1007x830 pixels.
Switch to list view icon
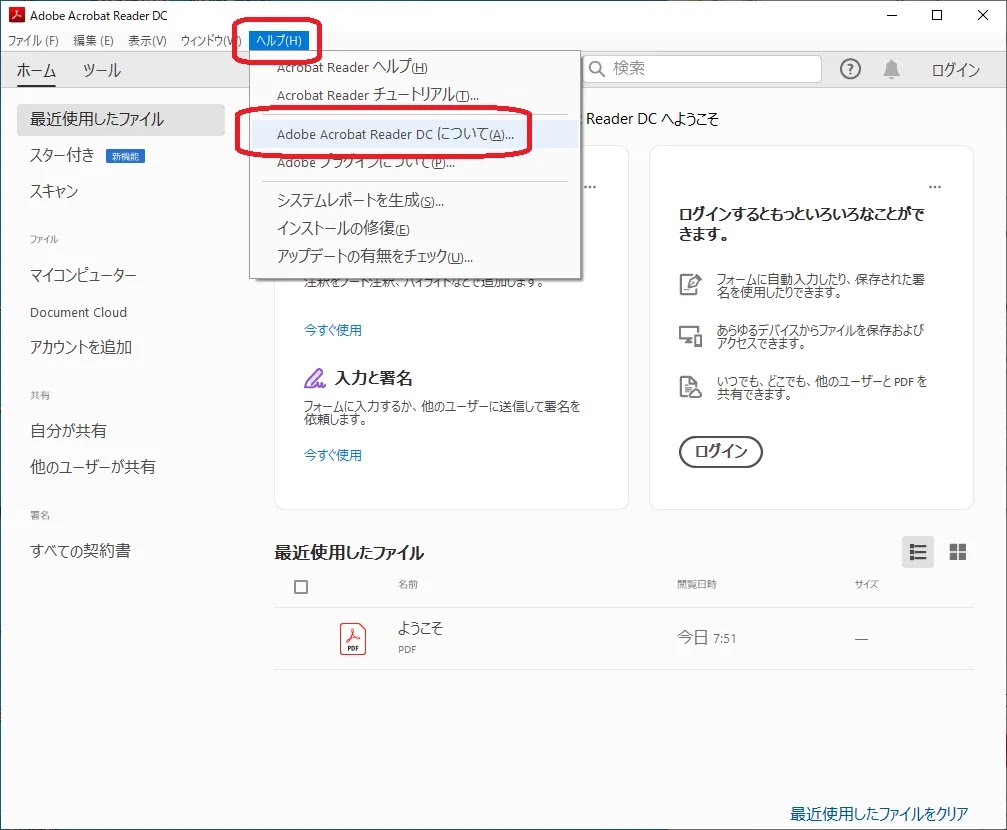click(x=918, y=552)
